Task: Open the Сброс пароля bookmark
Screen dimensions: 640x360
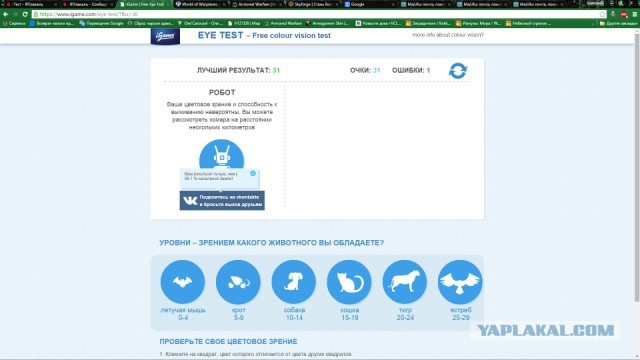Action: pyautogui.click(x=151, y=23)
